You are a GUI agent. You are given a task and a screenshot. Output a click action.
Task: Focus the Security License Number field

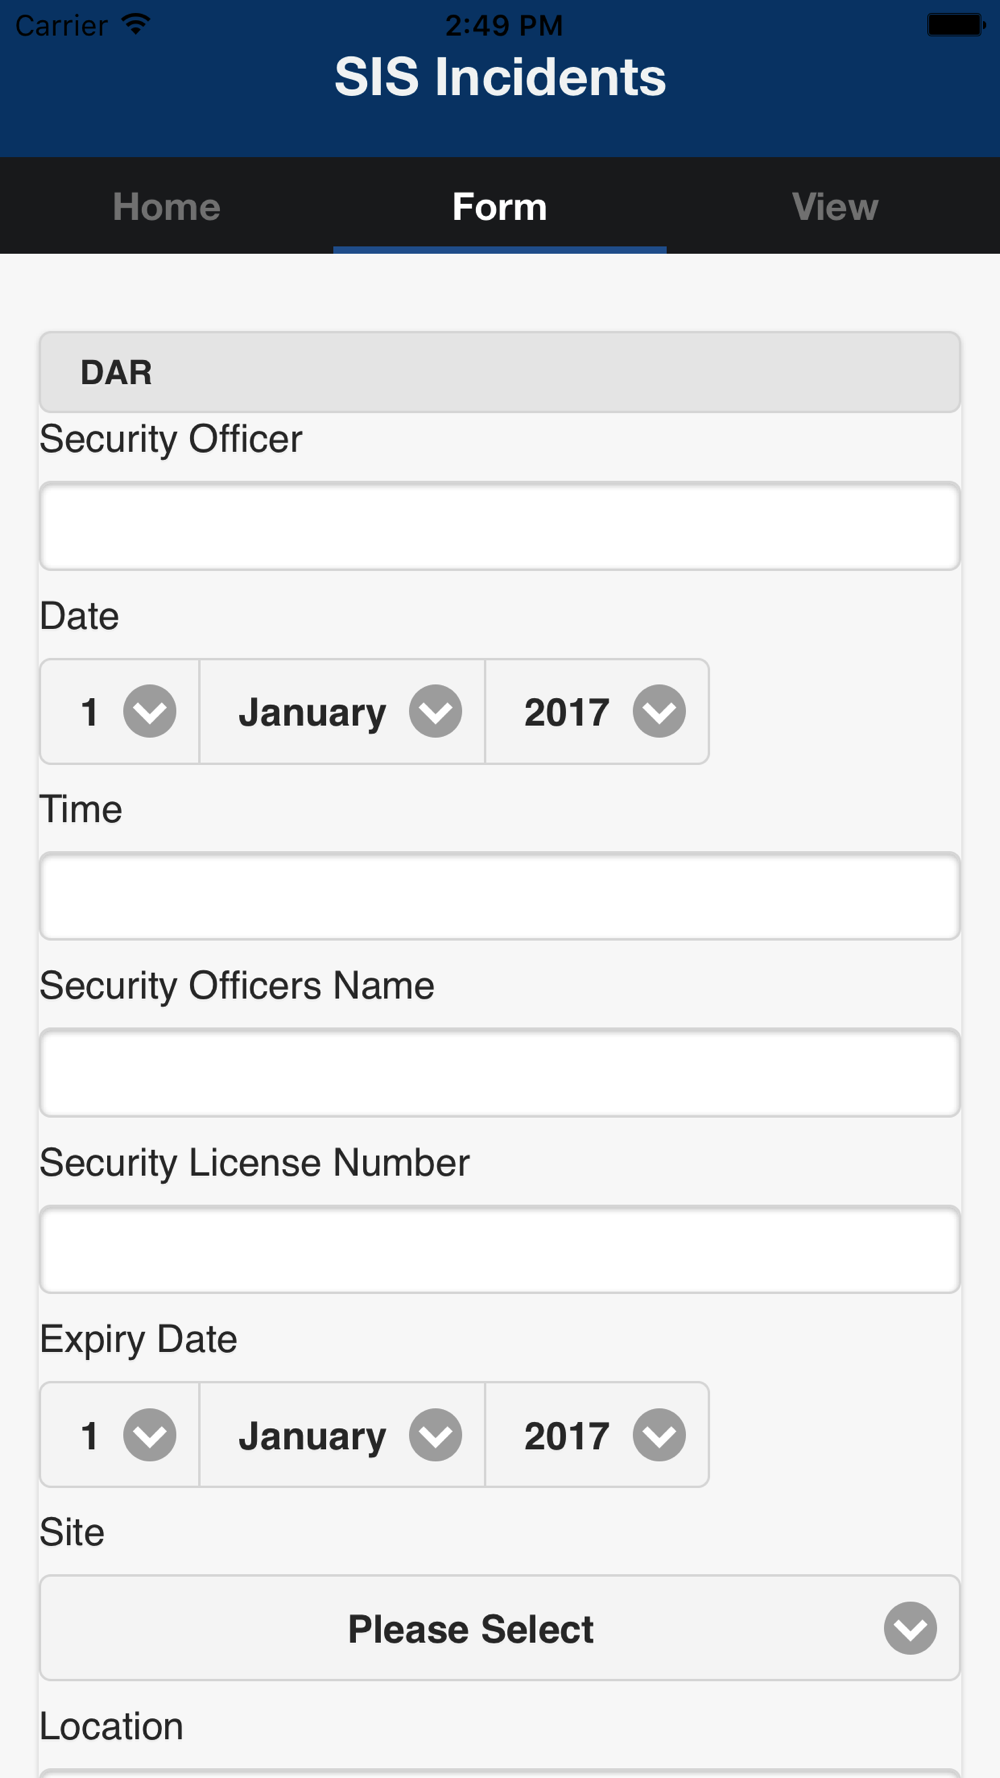pyautogui.click(x=500, y=1249)
